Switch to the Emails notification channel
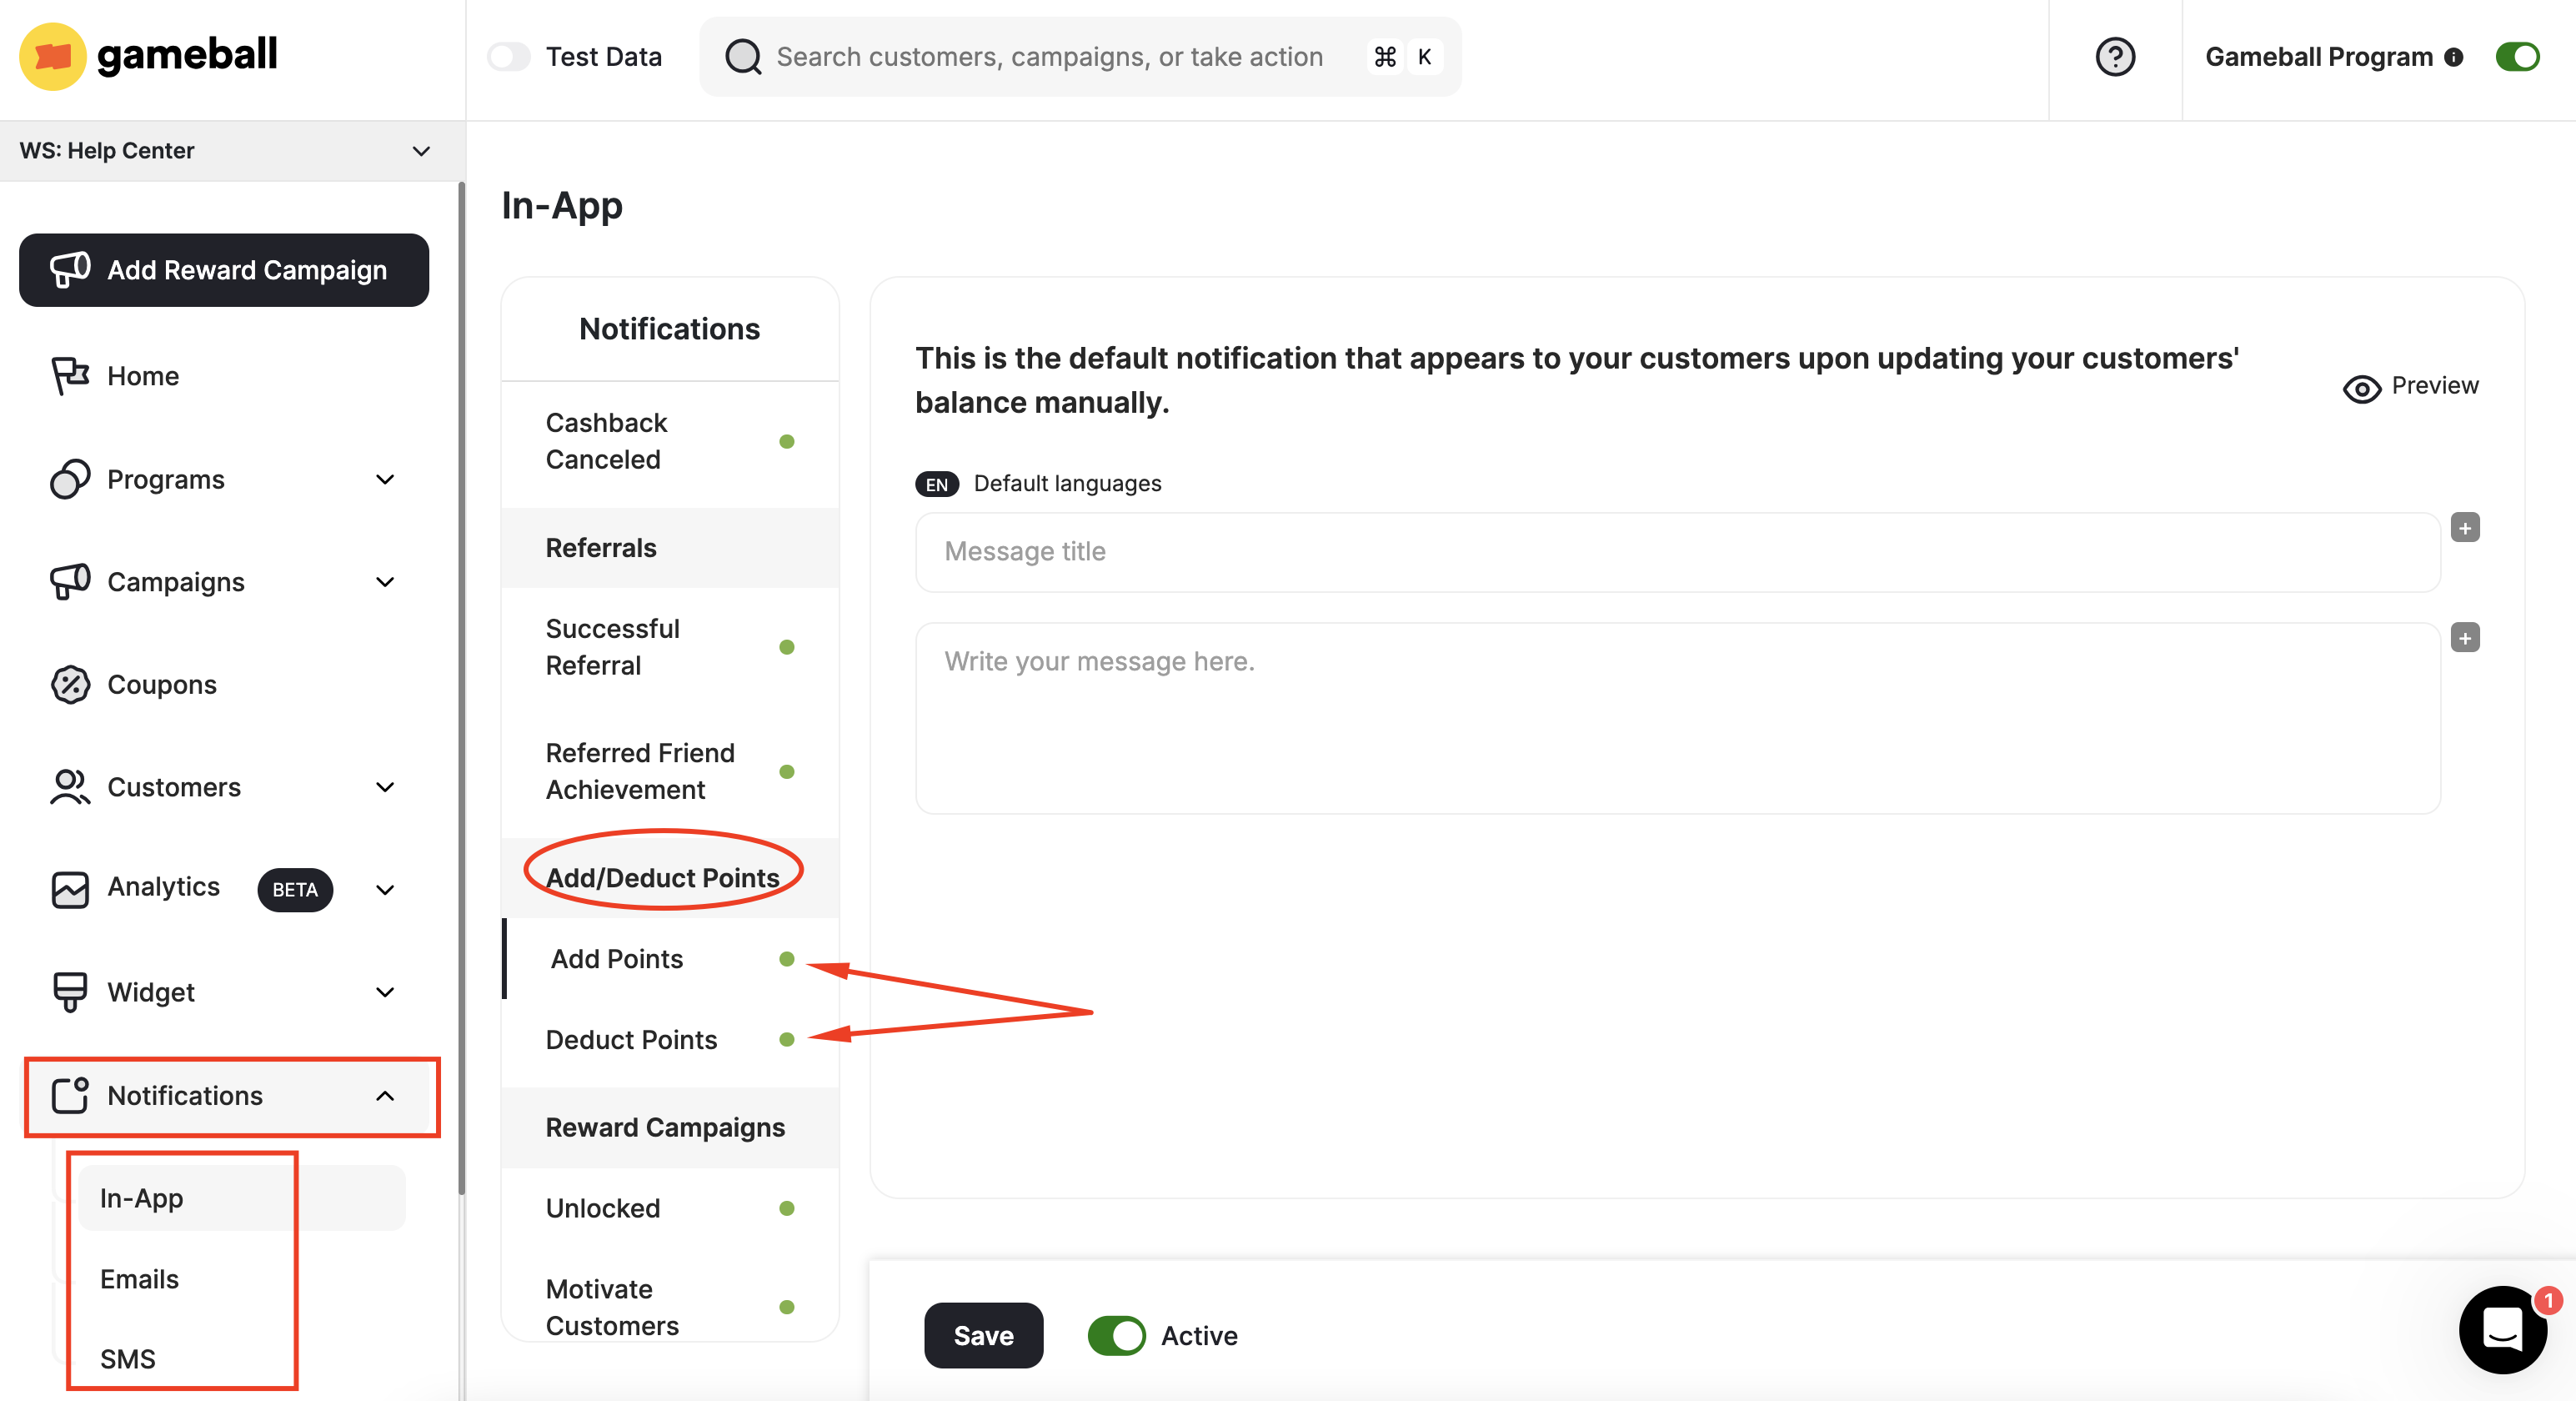The height and width of the screenshot is (1401, 2576). 138,1279
